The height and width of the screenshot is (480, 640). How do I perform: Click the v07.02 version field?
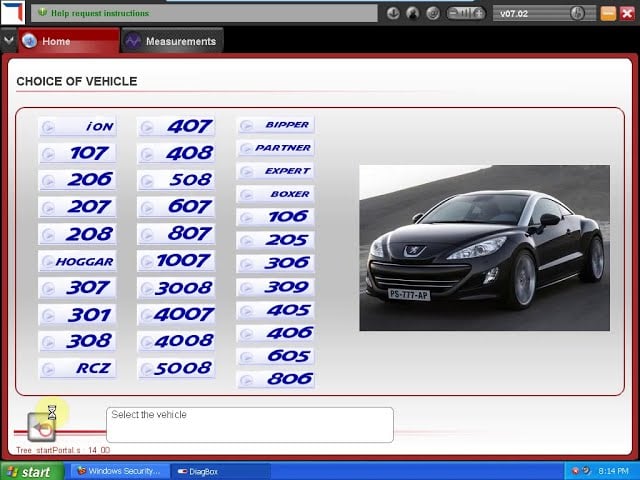coord(544,13)
